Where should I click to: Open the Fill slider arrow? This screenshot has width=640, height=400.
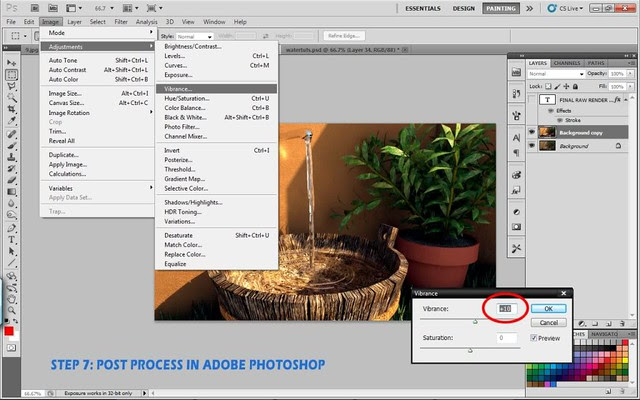(x=630, y=87)
